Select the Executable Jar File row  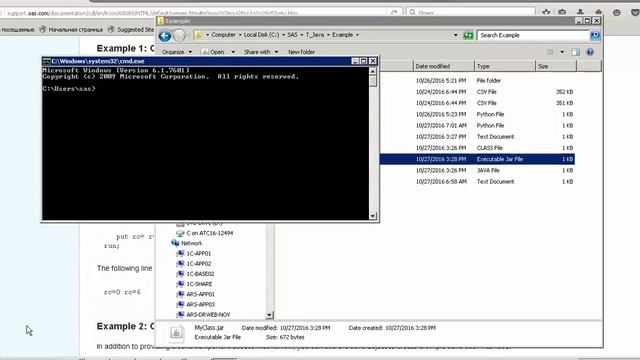click(x=477, y=159)
